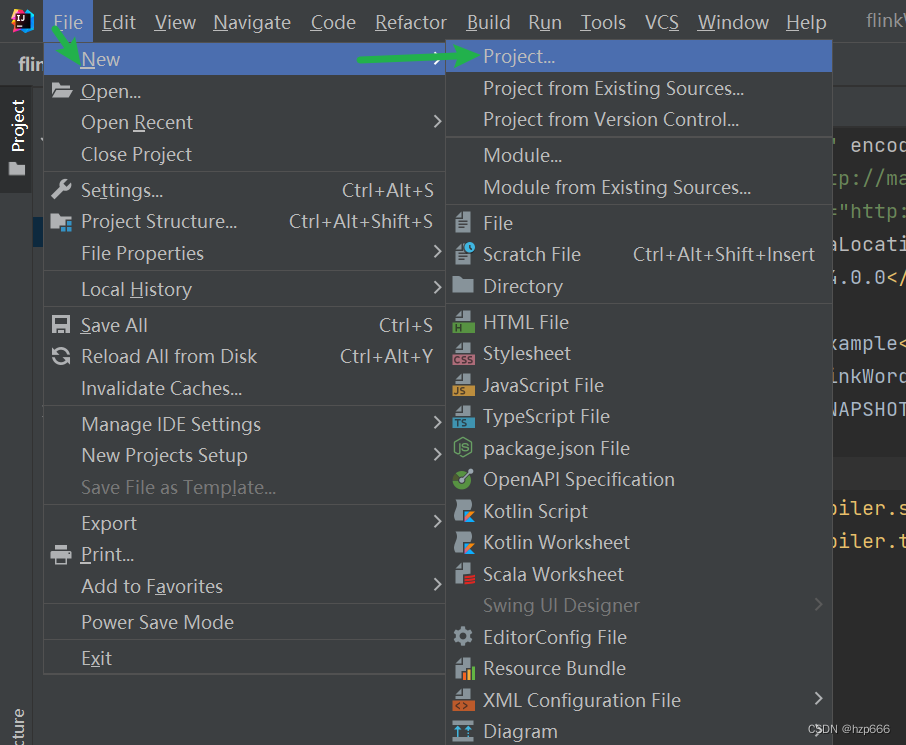Choose Invalidate Caches... menu entry
This screenshot has height=745, width=906.
pyautogui.click(x=161, y=388)
